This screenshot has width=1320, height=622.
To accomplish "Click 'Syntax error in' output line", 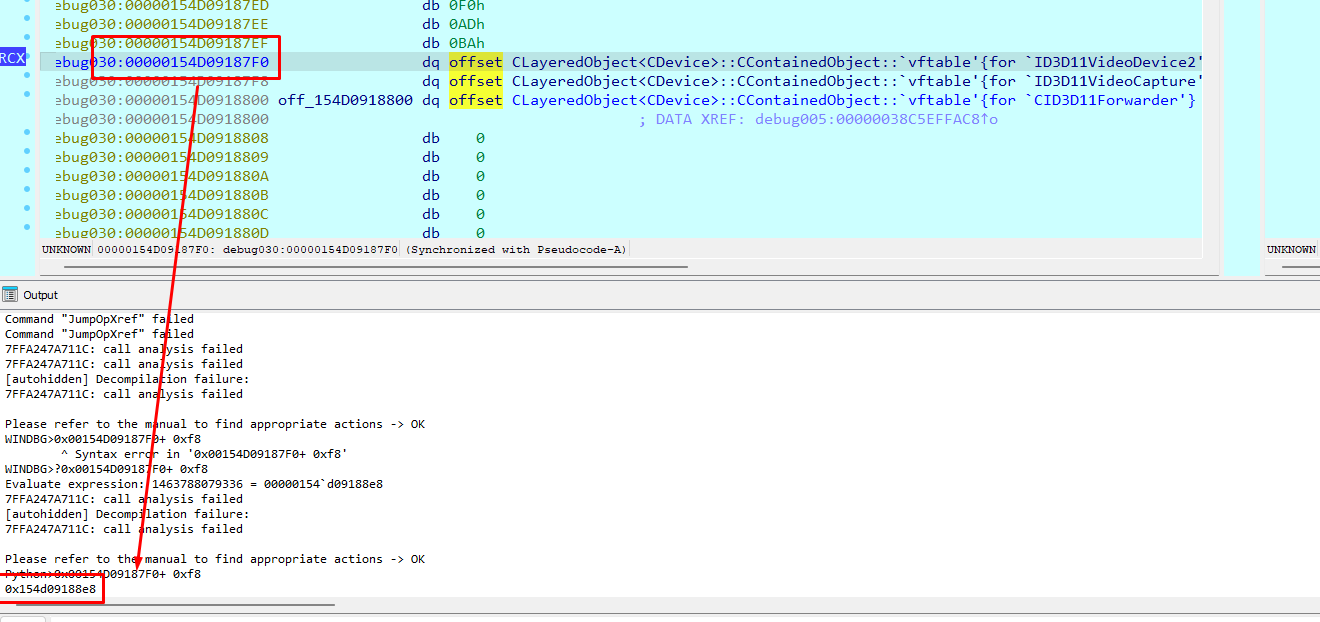I will coord(204,454).
